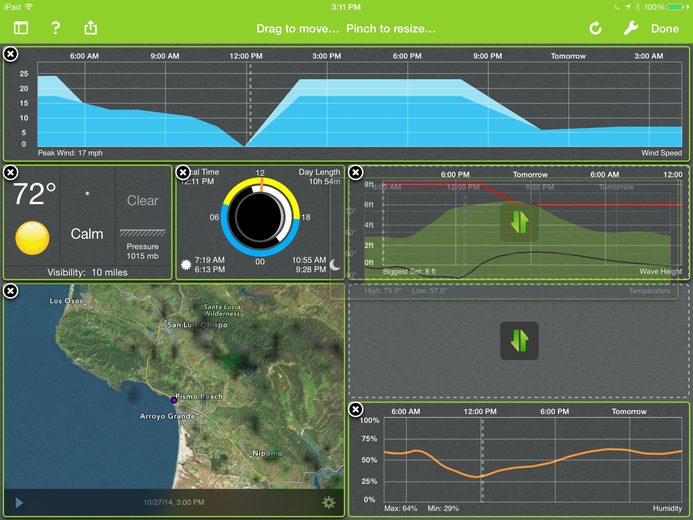Image resolution: width=693 pixels, height=520 pixels.
Task: Tap Min: 29% humidity value
Action: [x=443, y=509]
